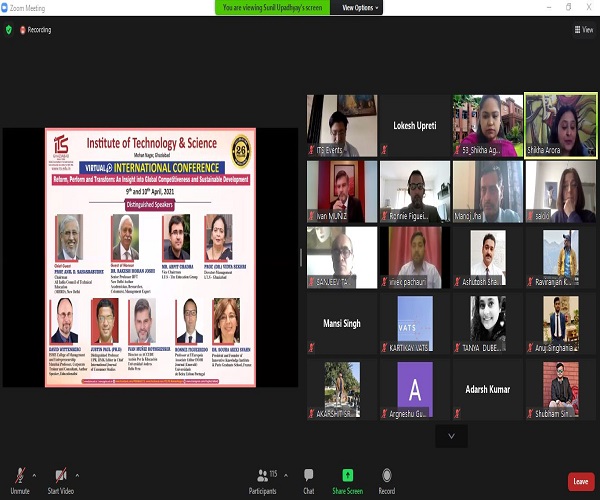Viewport: 600px width, 500px height.
Task: Select the Adarsh Kumar participant tile
Action: pos(488,389)
